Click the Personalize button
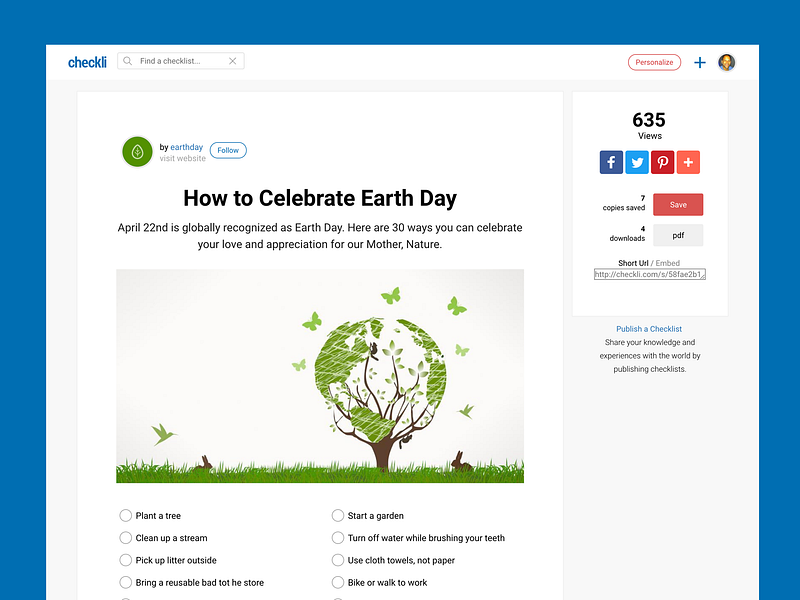This screenshot has width=800, height=600. click(x=654, y=62)
